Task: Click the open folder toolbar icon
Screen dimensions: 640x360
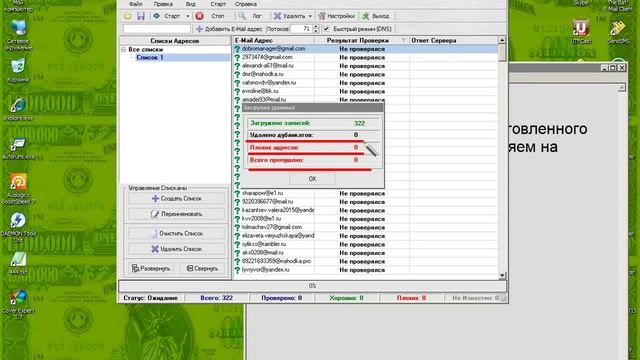Action: click(x=128, y=16)
